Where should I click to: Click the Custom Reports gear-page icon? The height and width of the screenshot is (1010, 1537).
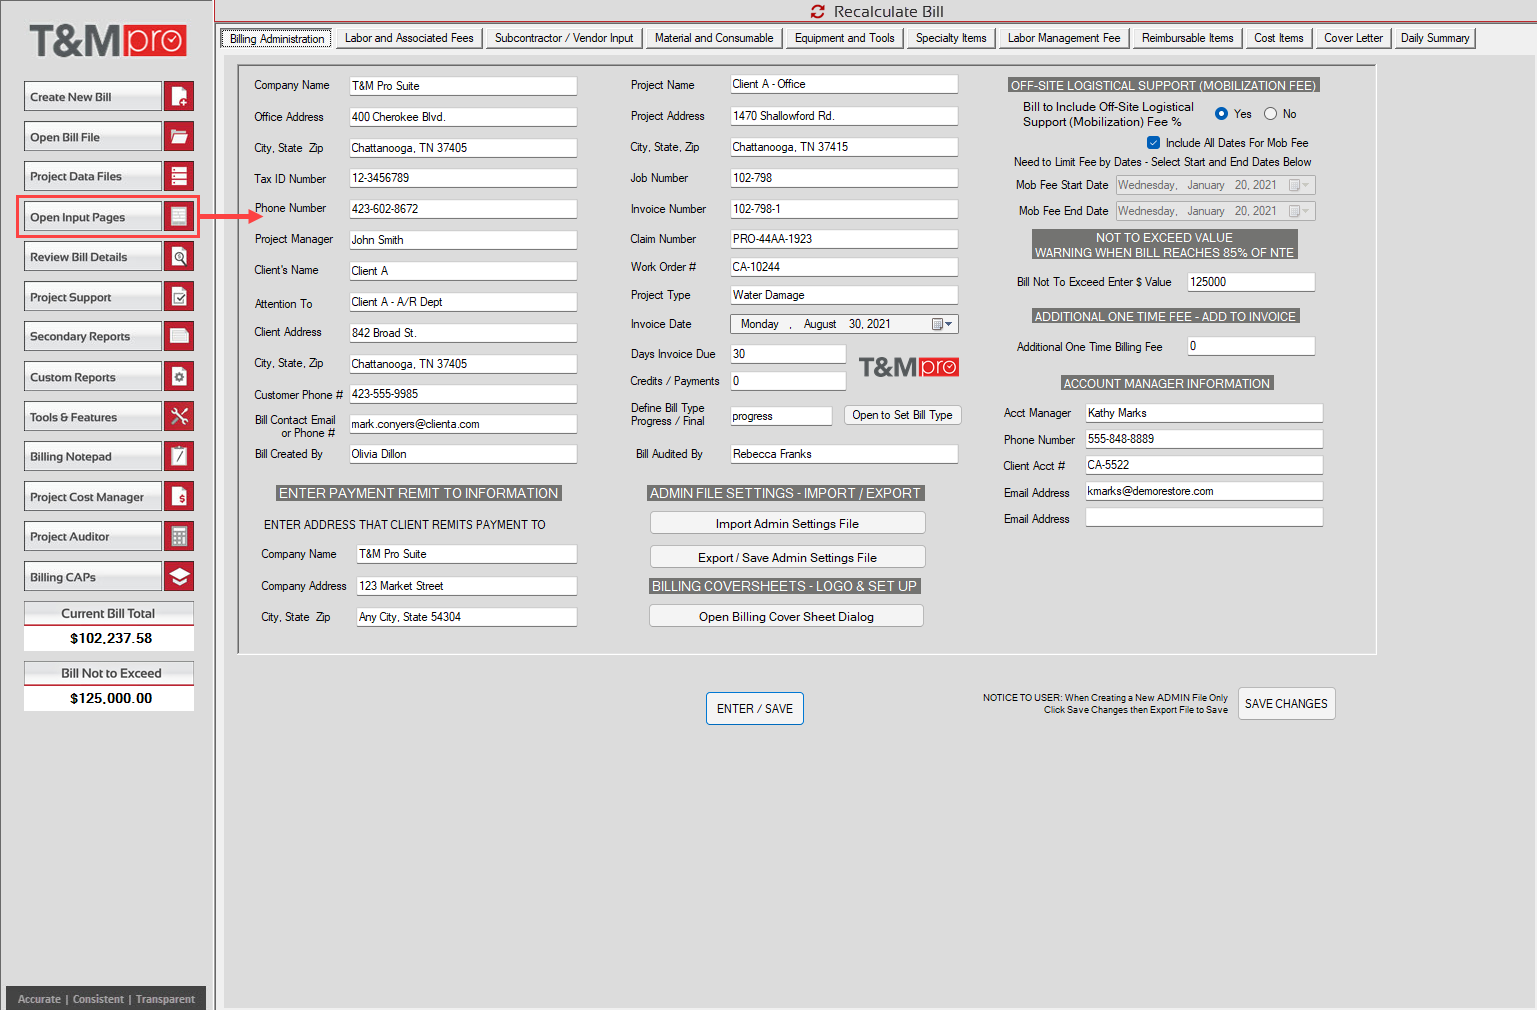[179, 376]
